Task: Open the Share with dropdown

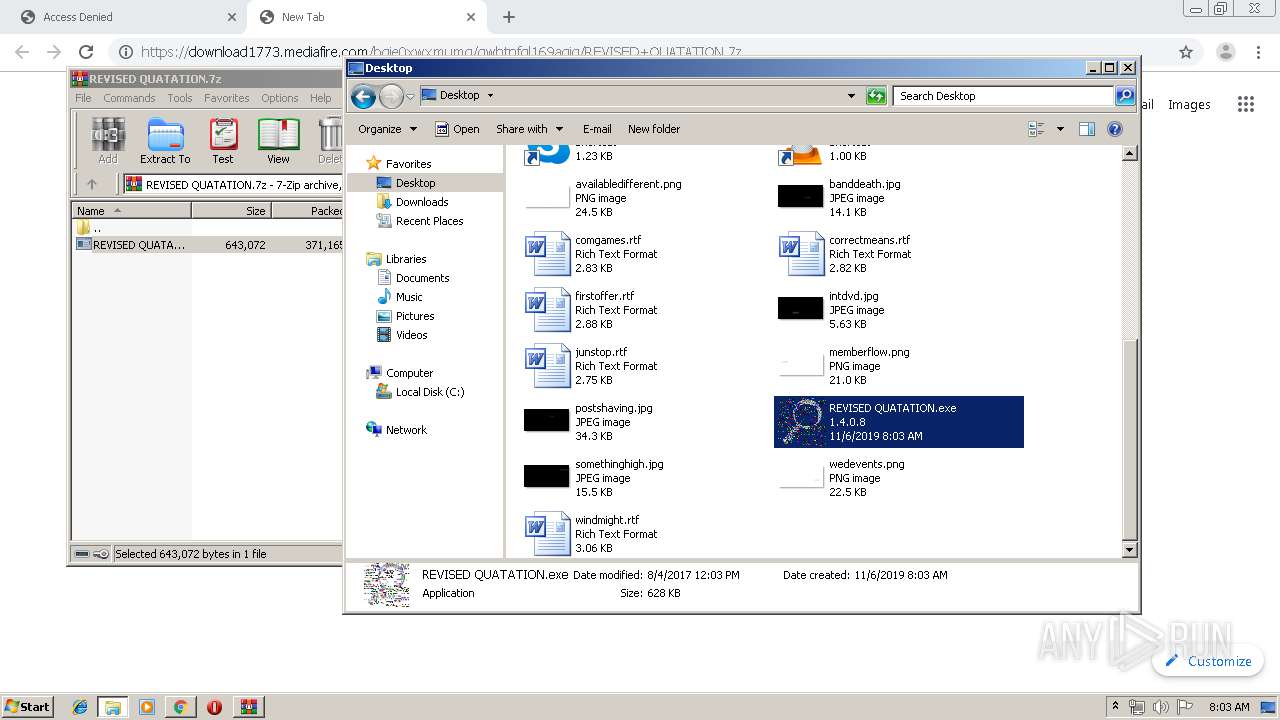Action: click(530, 129)
